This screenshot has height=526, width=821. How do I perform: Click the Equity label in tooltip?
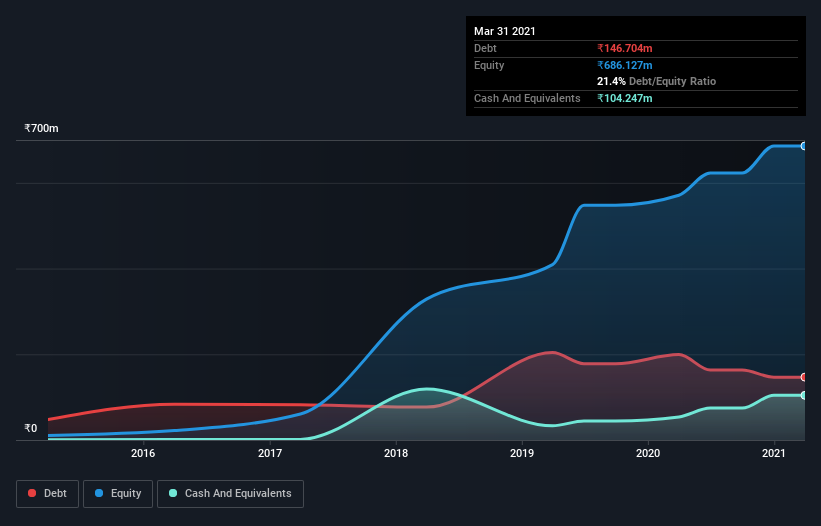click(489, 65)
